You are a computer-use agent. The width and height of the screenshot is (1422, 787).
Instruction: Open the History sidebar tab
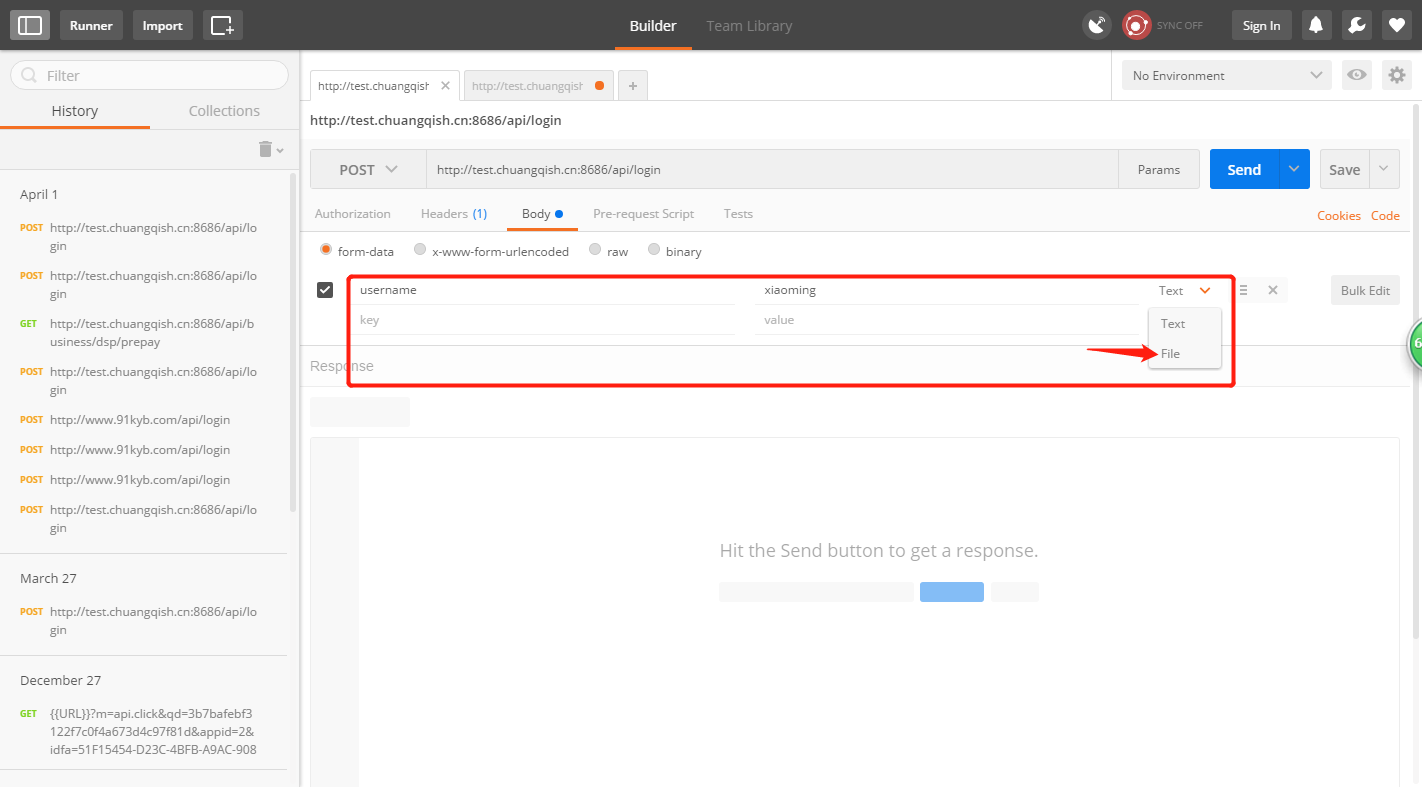(75, 111)
